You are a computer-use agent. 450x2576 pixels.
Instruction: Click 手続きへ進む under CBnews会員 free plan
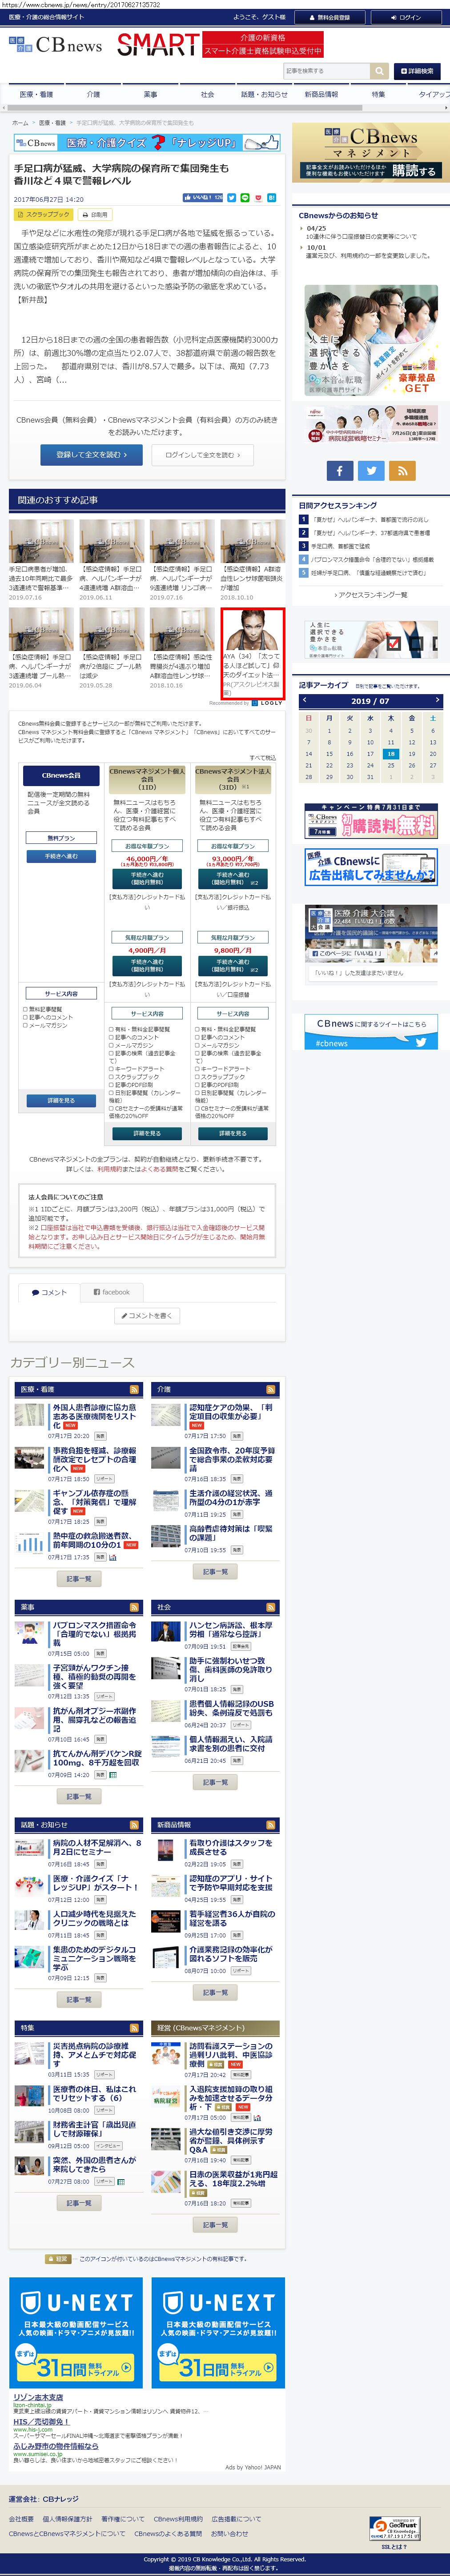coord(60,856)
